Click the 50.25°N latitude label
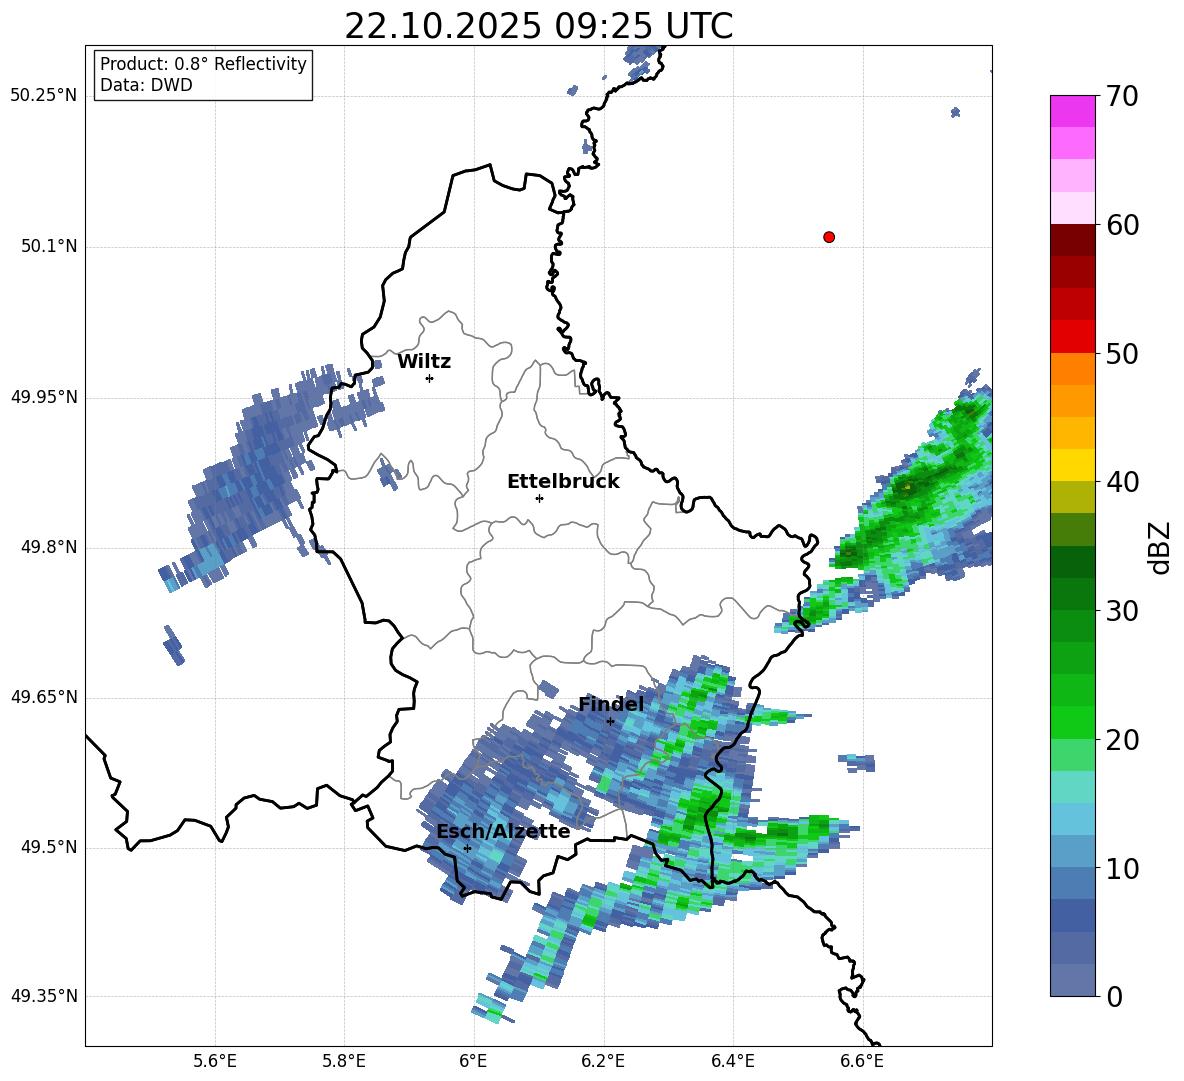This screenshot has width=1184, height=1081. 44,96
